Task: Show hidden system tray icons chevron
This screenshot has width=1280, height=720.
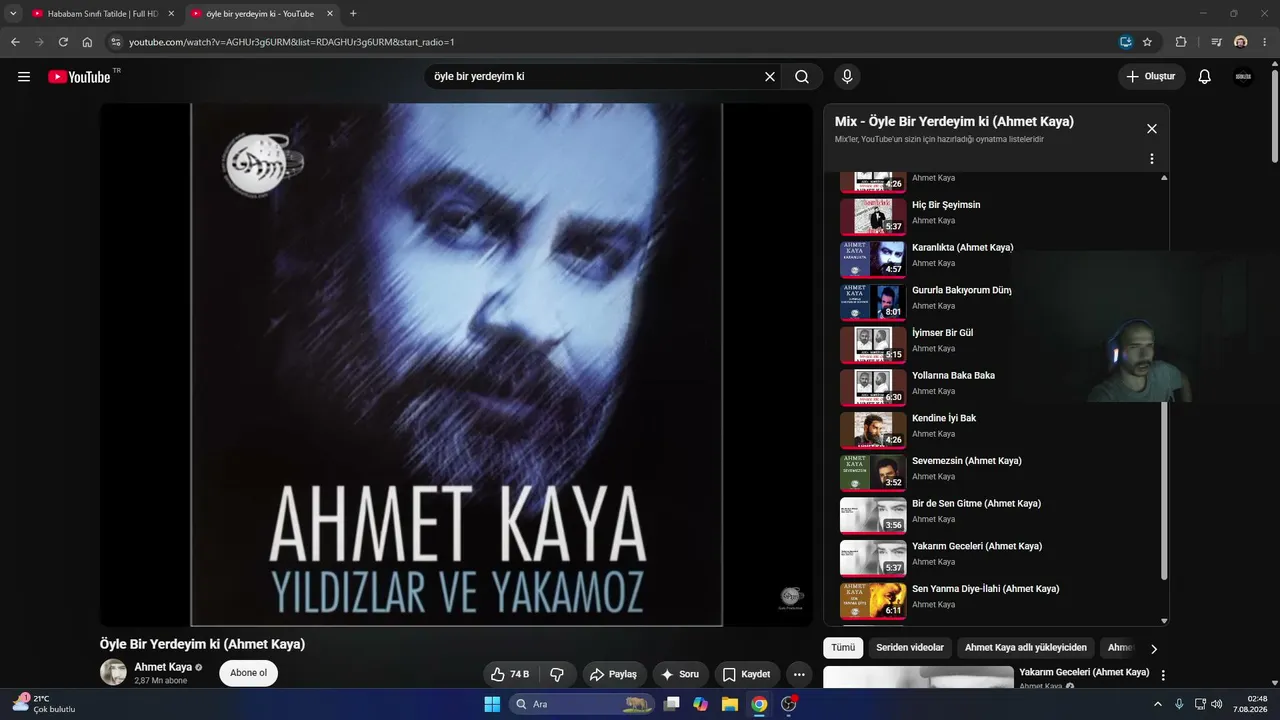Action: (x=1158, y=704)
